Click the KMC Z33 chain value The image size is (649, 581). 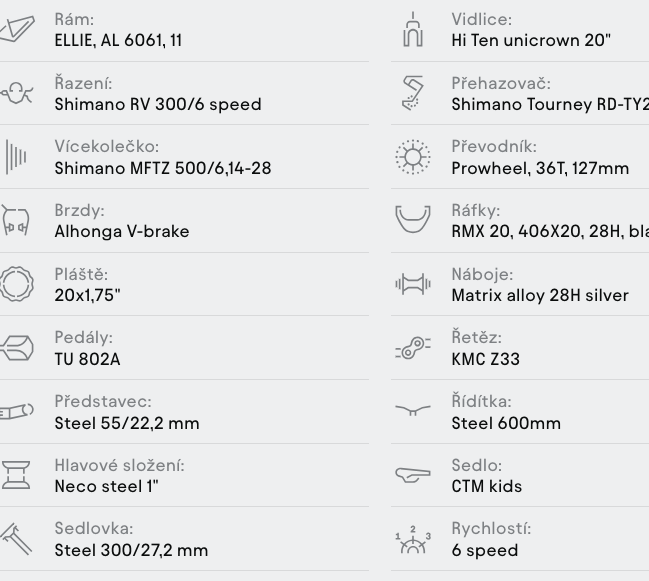coord(486,359)
